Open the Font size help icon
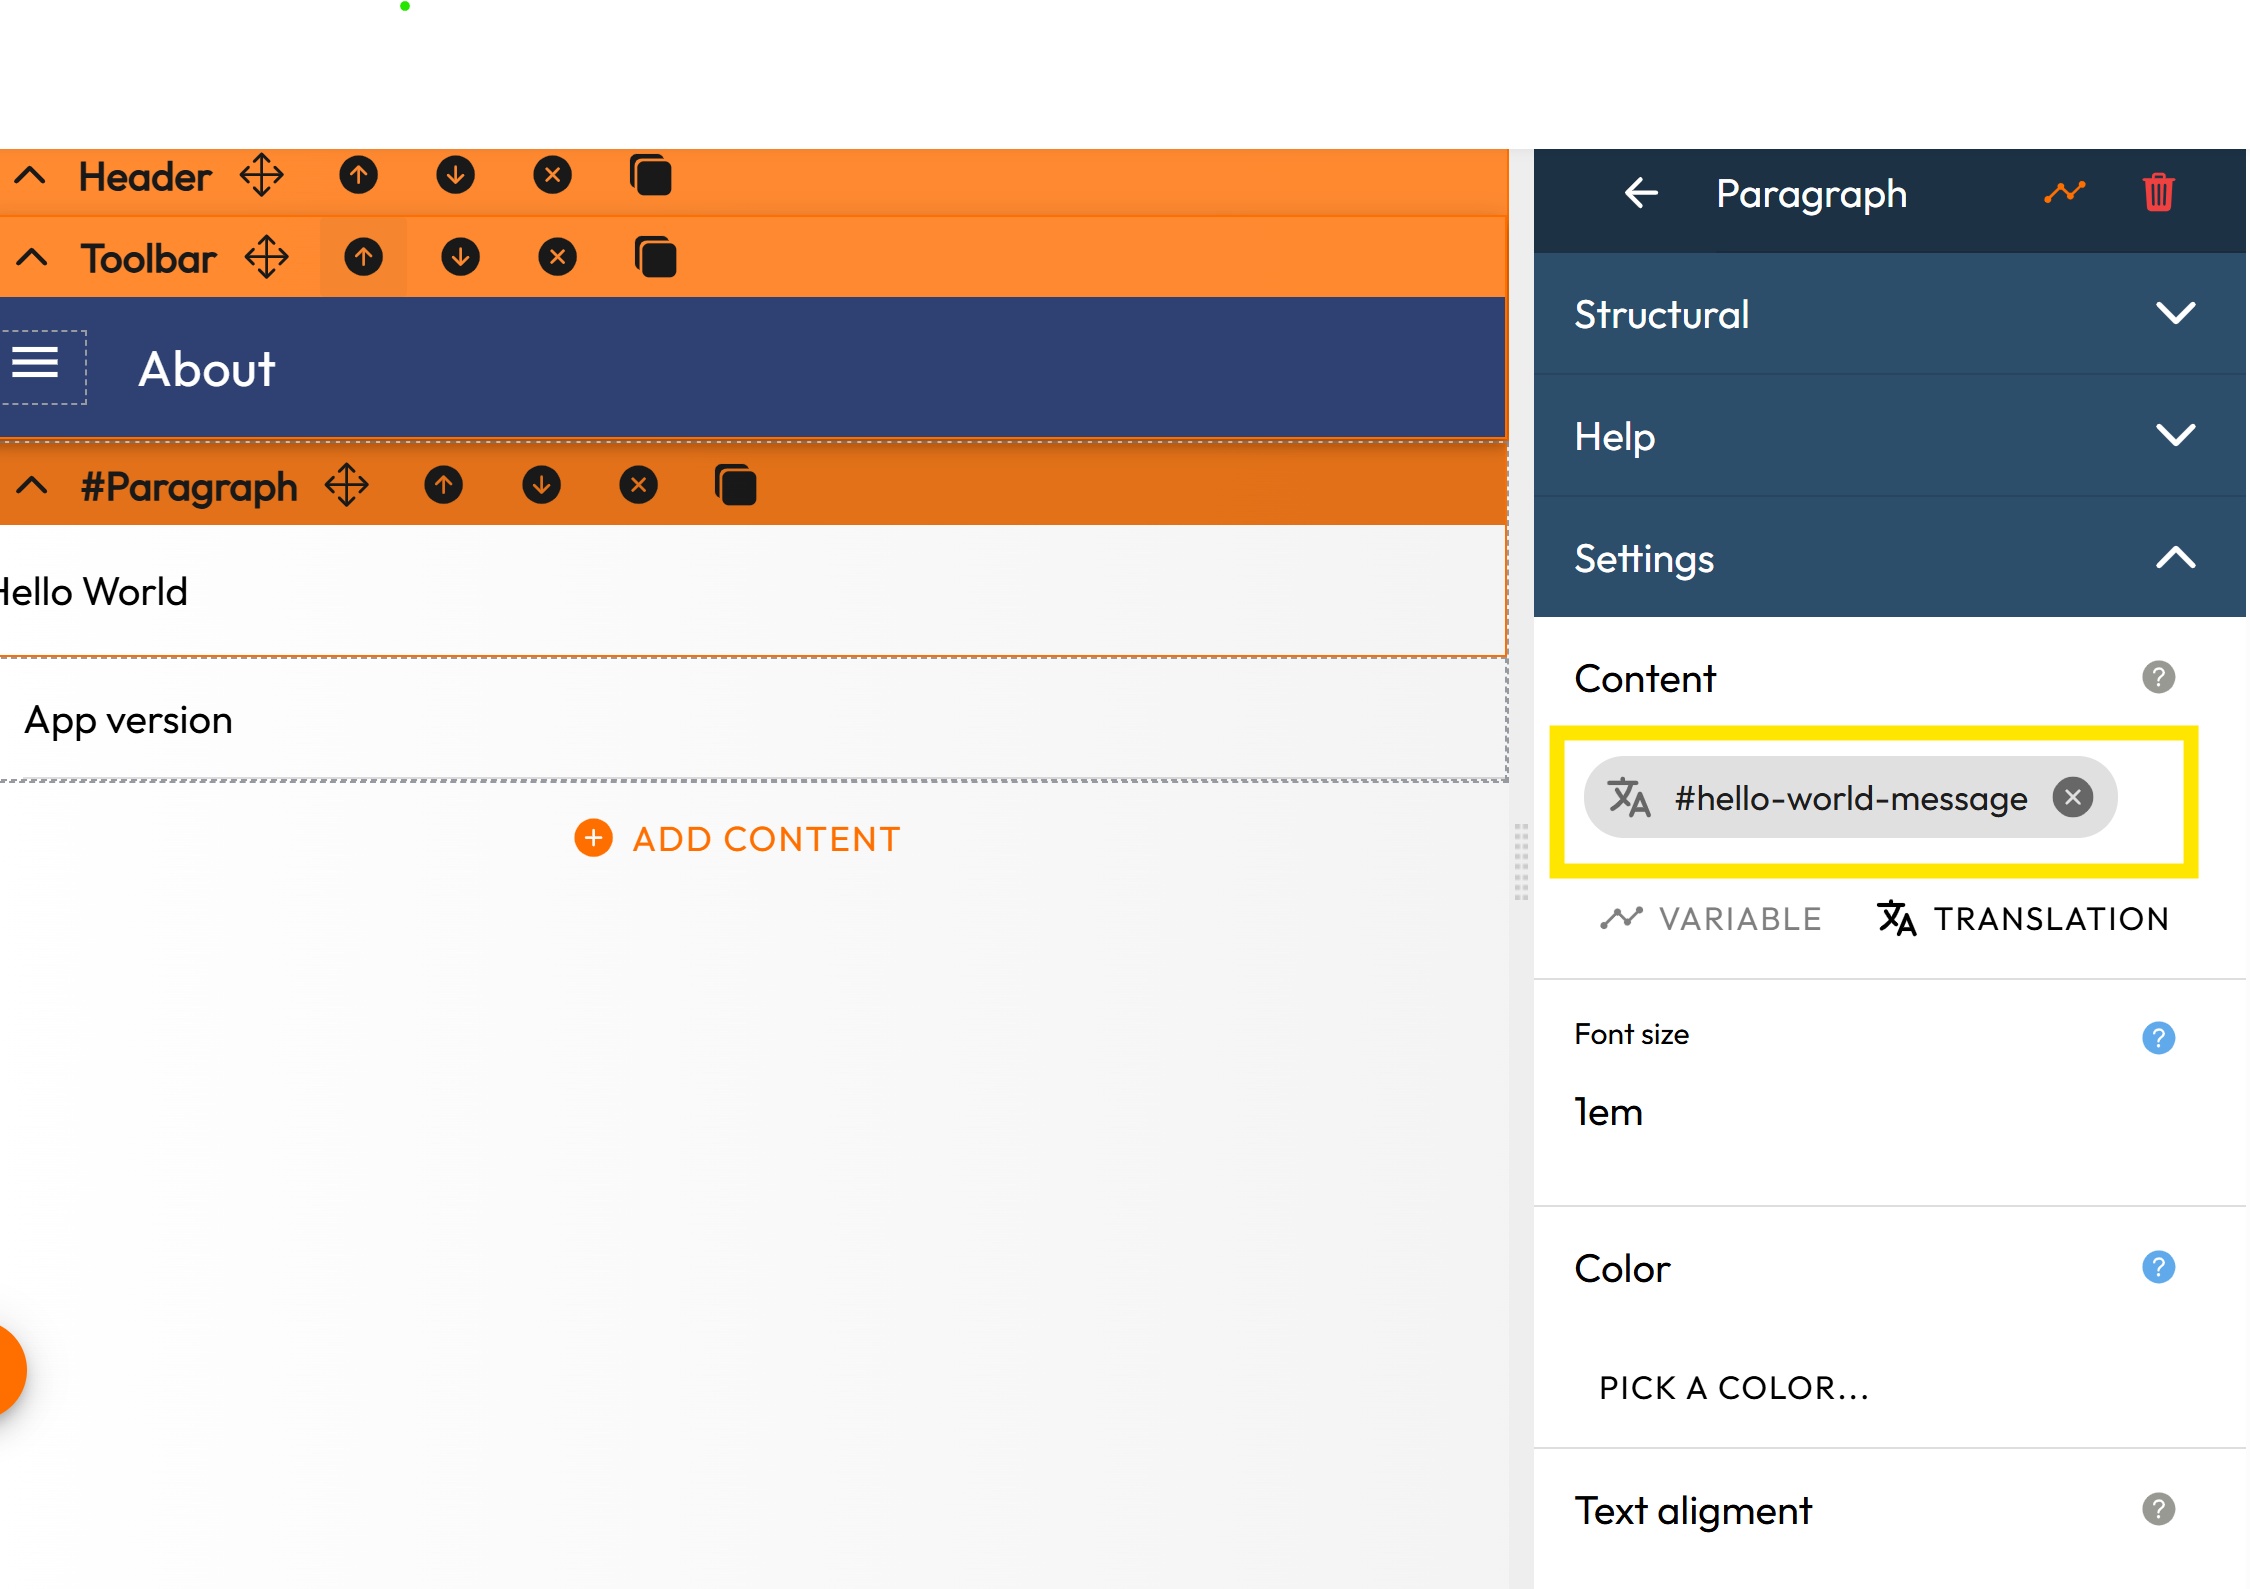 click(2158, 1037)
